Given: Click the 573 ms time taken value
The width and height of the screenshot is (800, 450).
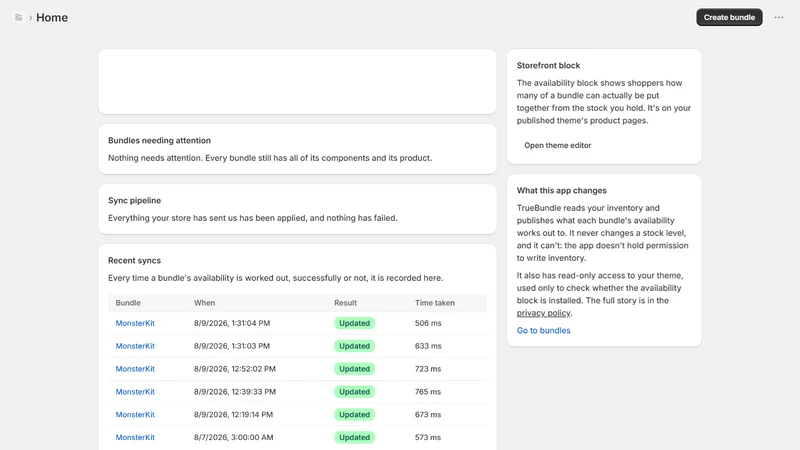Looking at the screenshot, I should pyautogui.click(x=428, y=437).
